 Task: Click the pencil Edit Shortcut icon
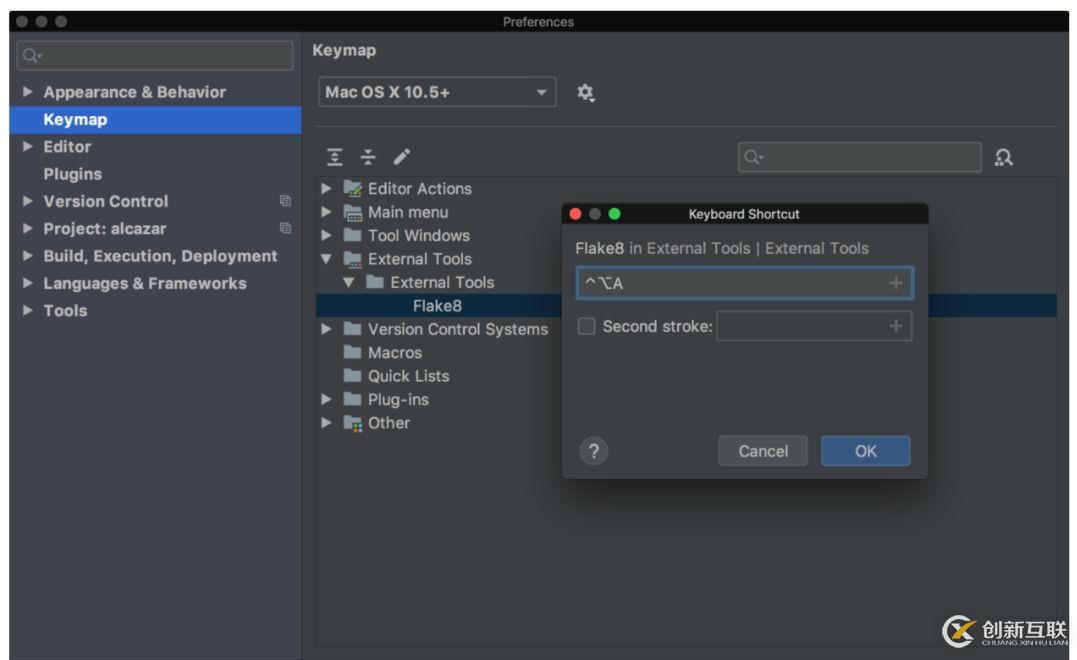(401, 157)
